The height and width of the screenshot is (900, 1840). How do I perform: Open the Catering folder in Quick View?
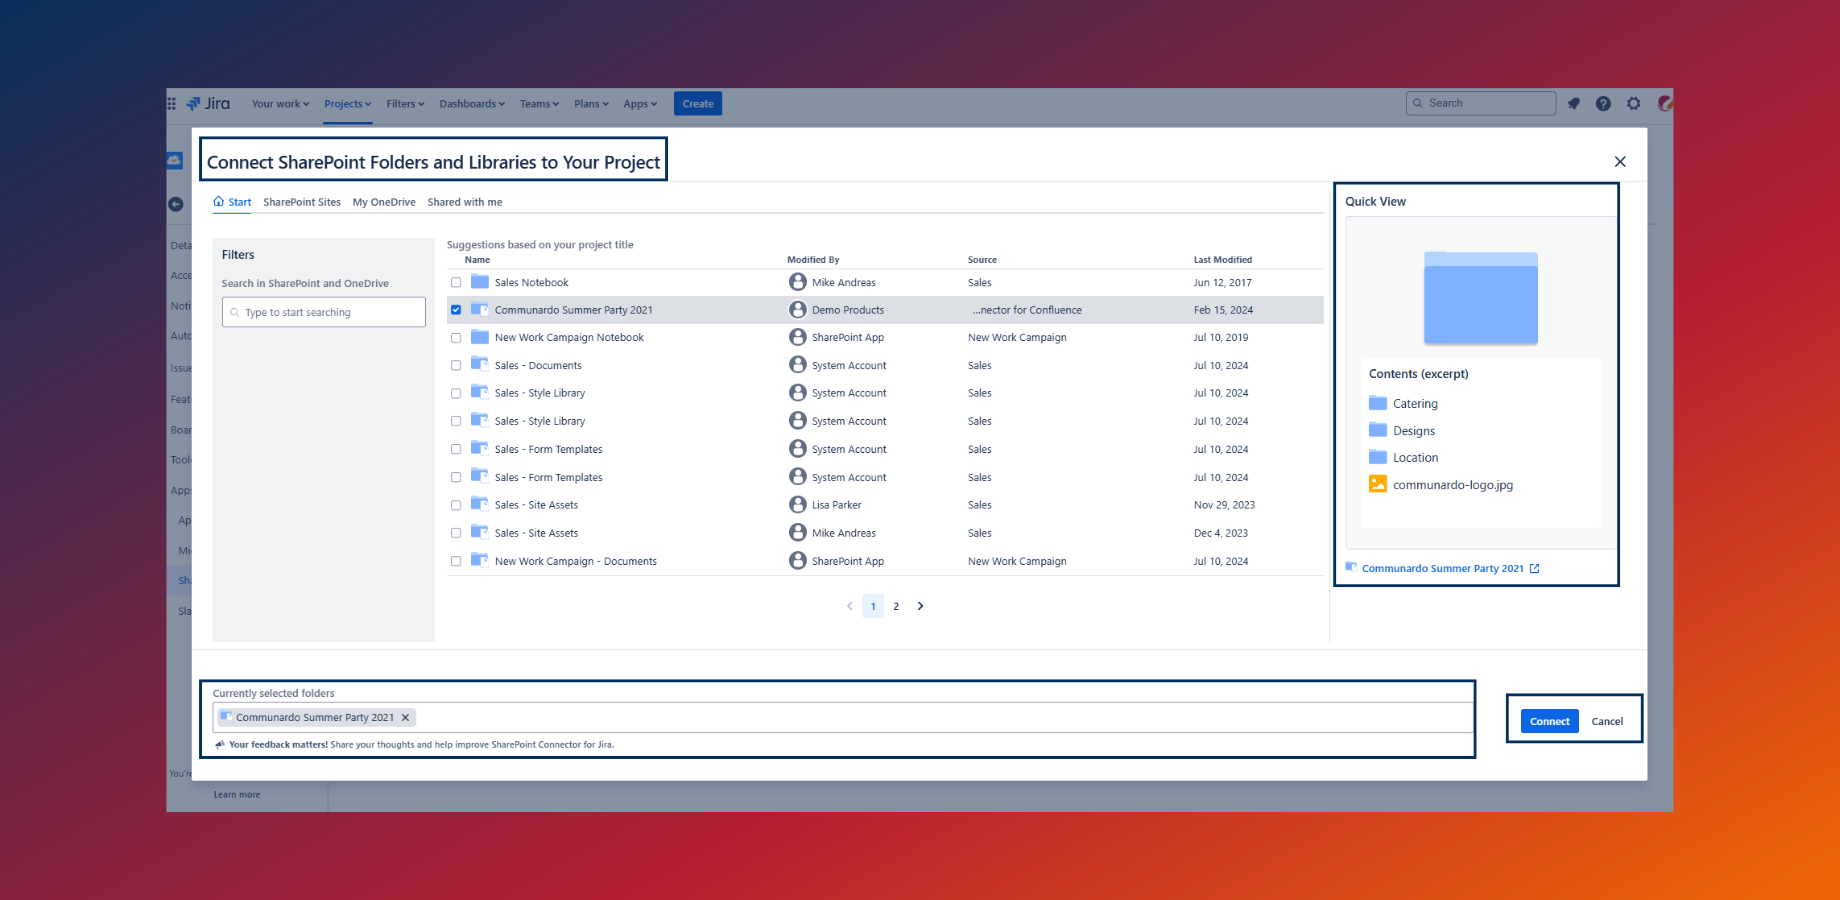(1403, 403)
